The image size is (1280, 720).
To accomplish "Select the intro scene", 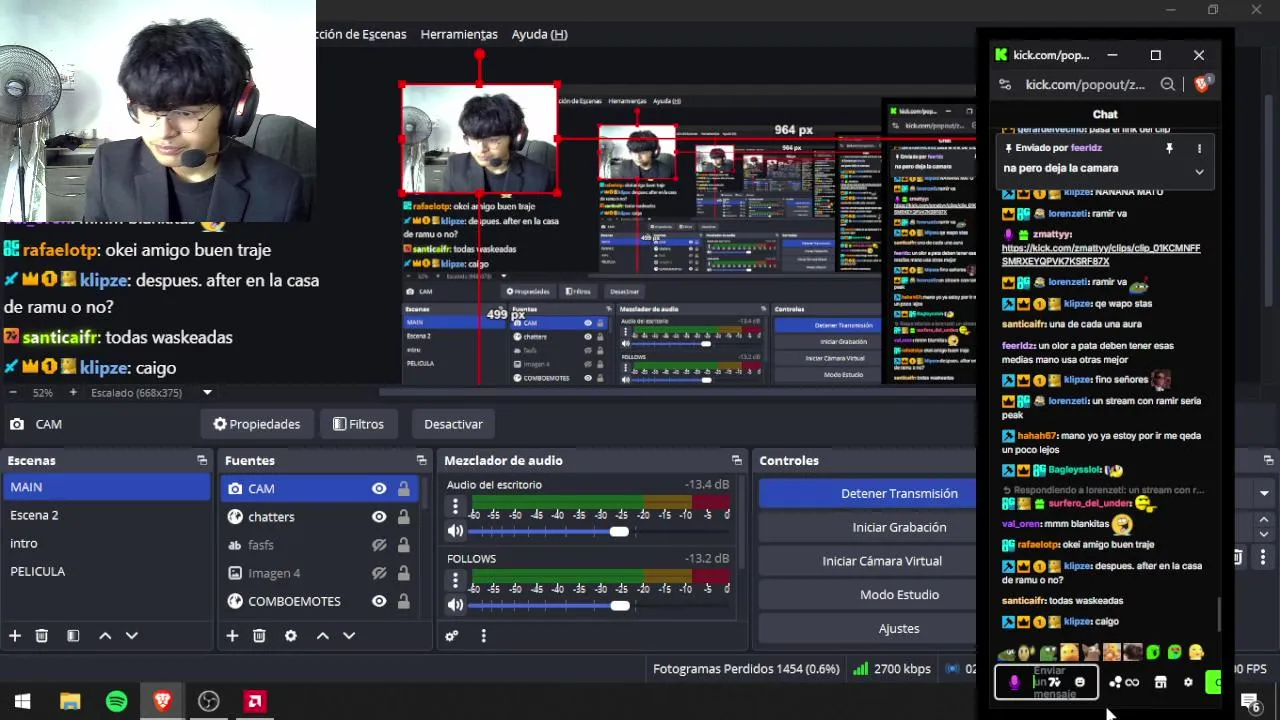I will coord(105,543).
